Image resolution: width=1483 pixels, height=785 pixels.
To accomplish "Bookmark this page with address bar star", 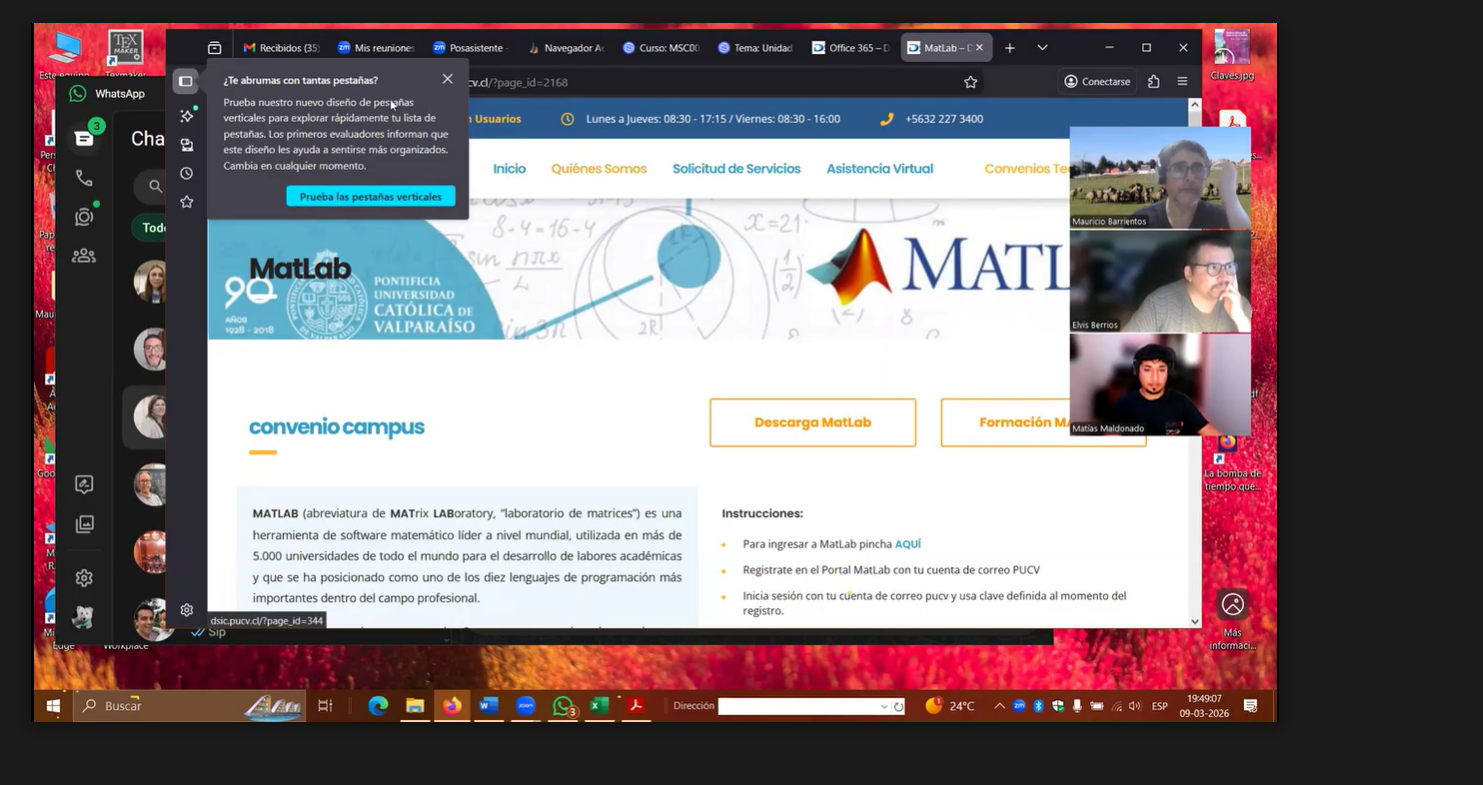I will click(x=970, y=82).
